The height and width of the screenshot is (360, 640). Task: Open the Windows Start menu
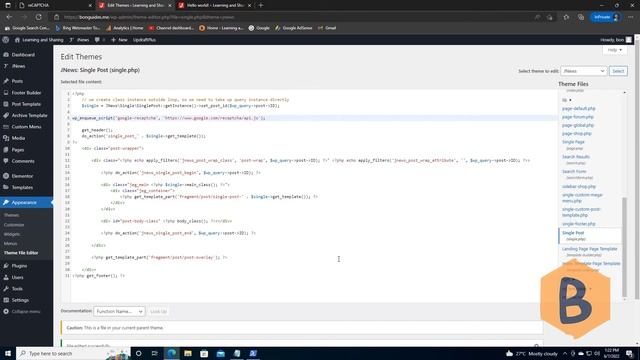point(8,353)
